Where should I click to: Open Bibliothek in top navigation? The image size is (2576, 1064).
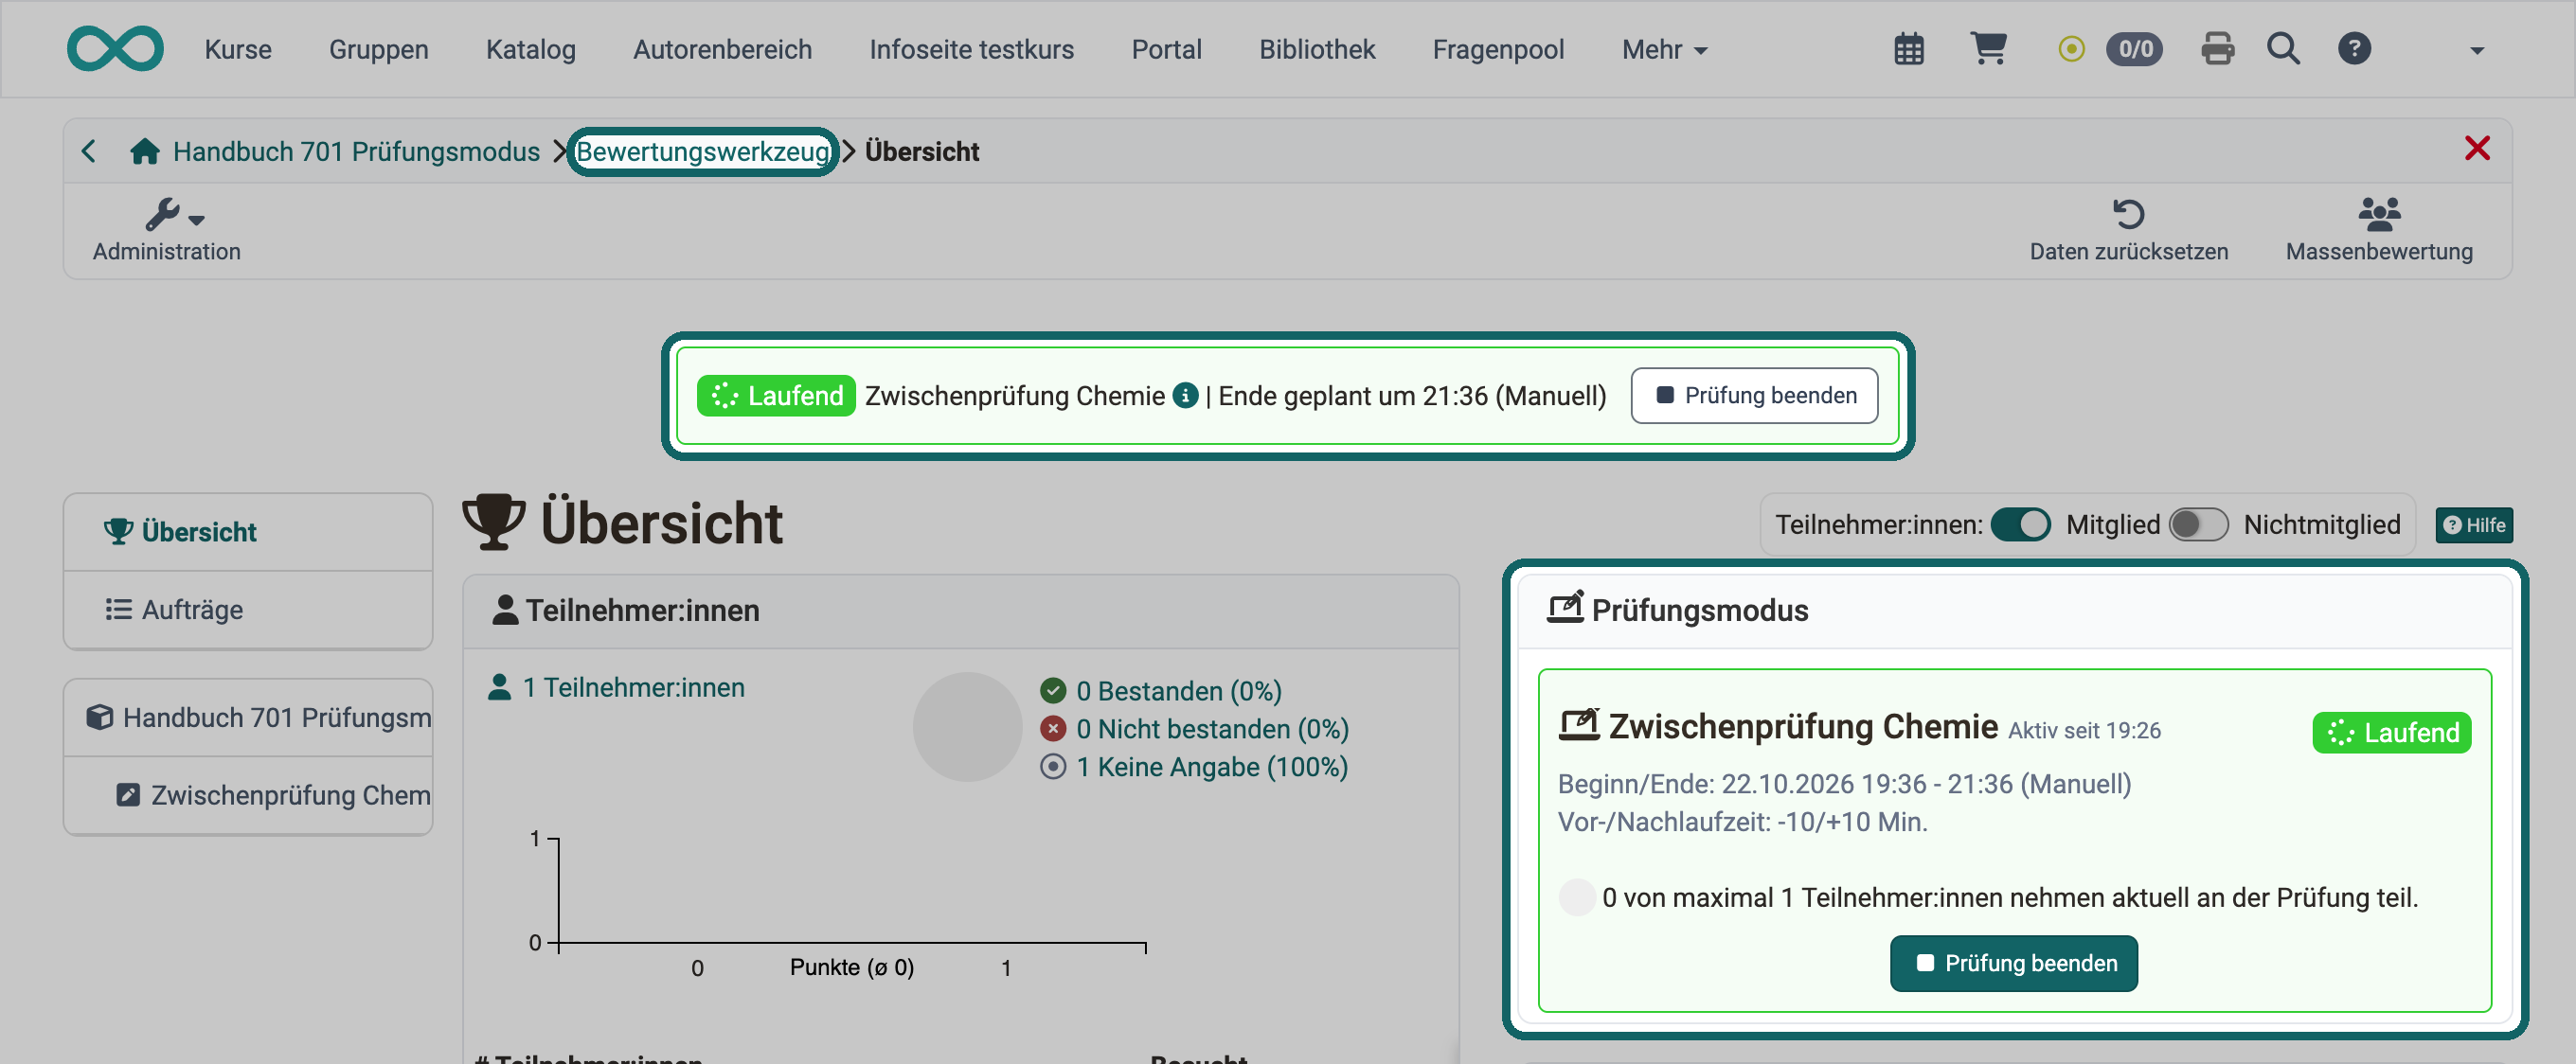[1317, 49]
